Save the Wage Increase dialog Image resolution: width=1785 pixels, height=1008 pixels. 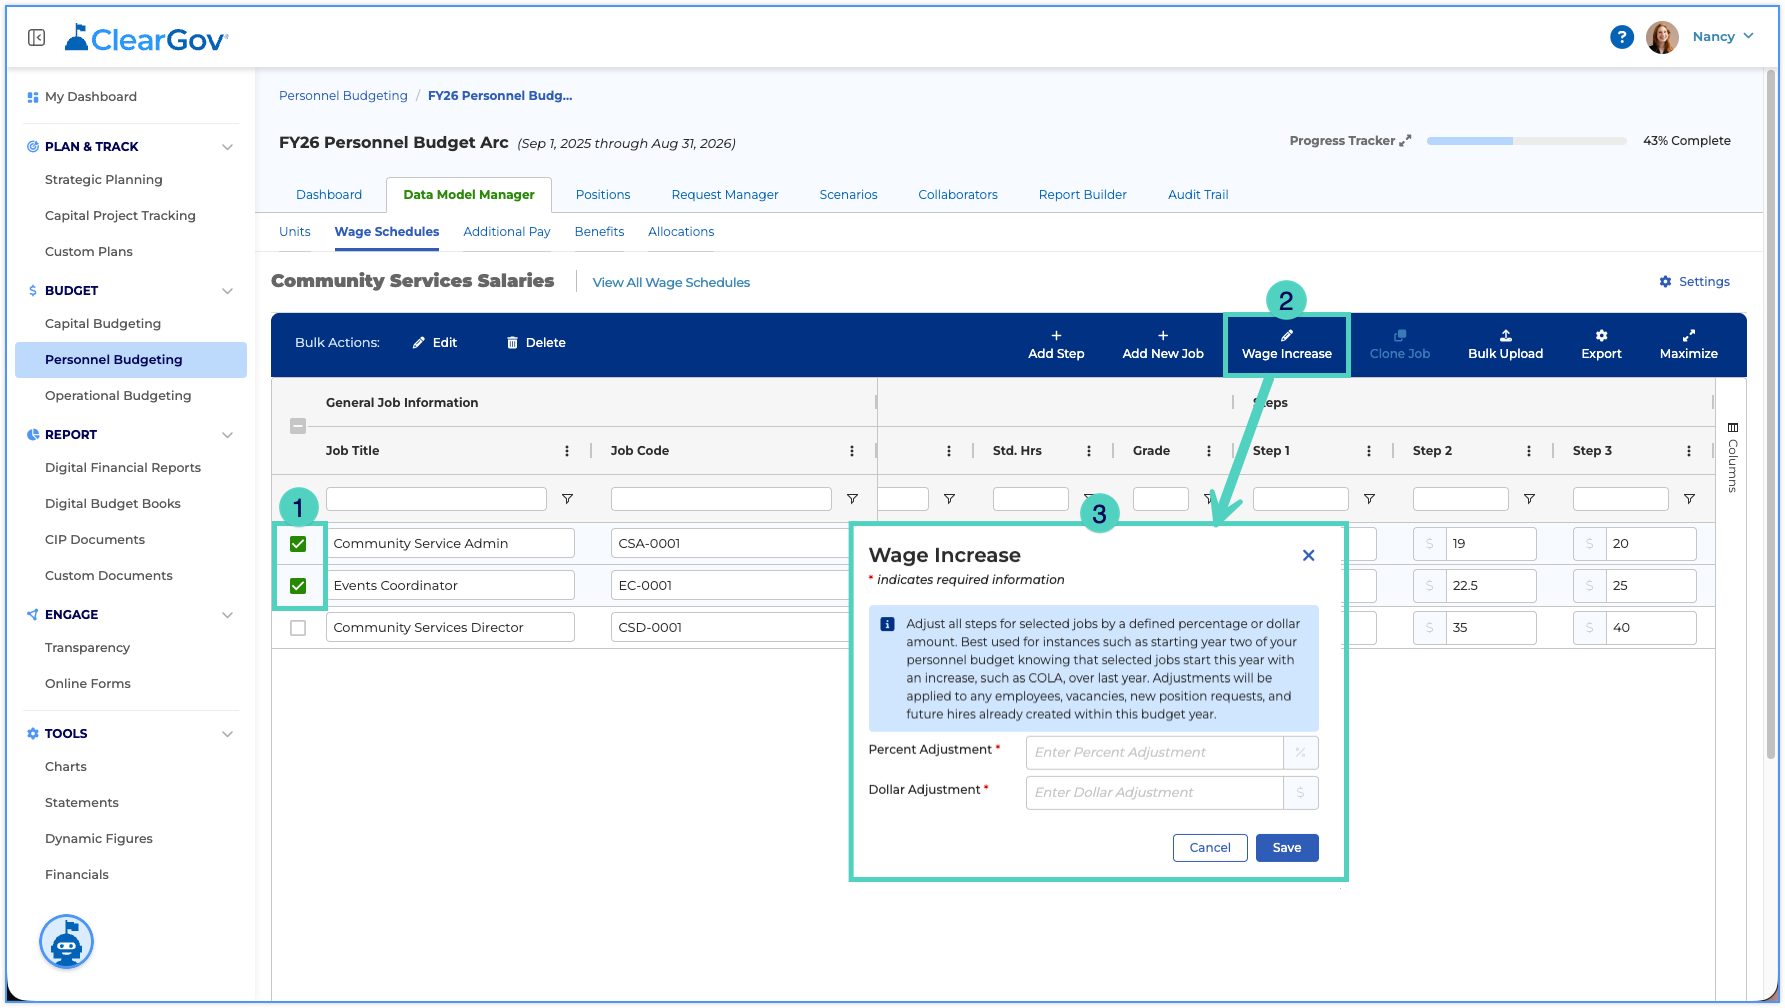[1287, 848]
